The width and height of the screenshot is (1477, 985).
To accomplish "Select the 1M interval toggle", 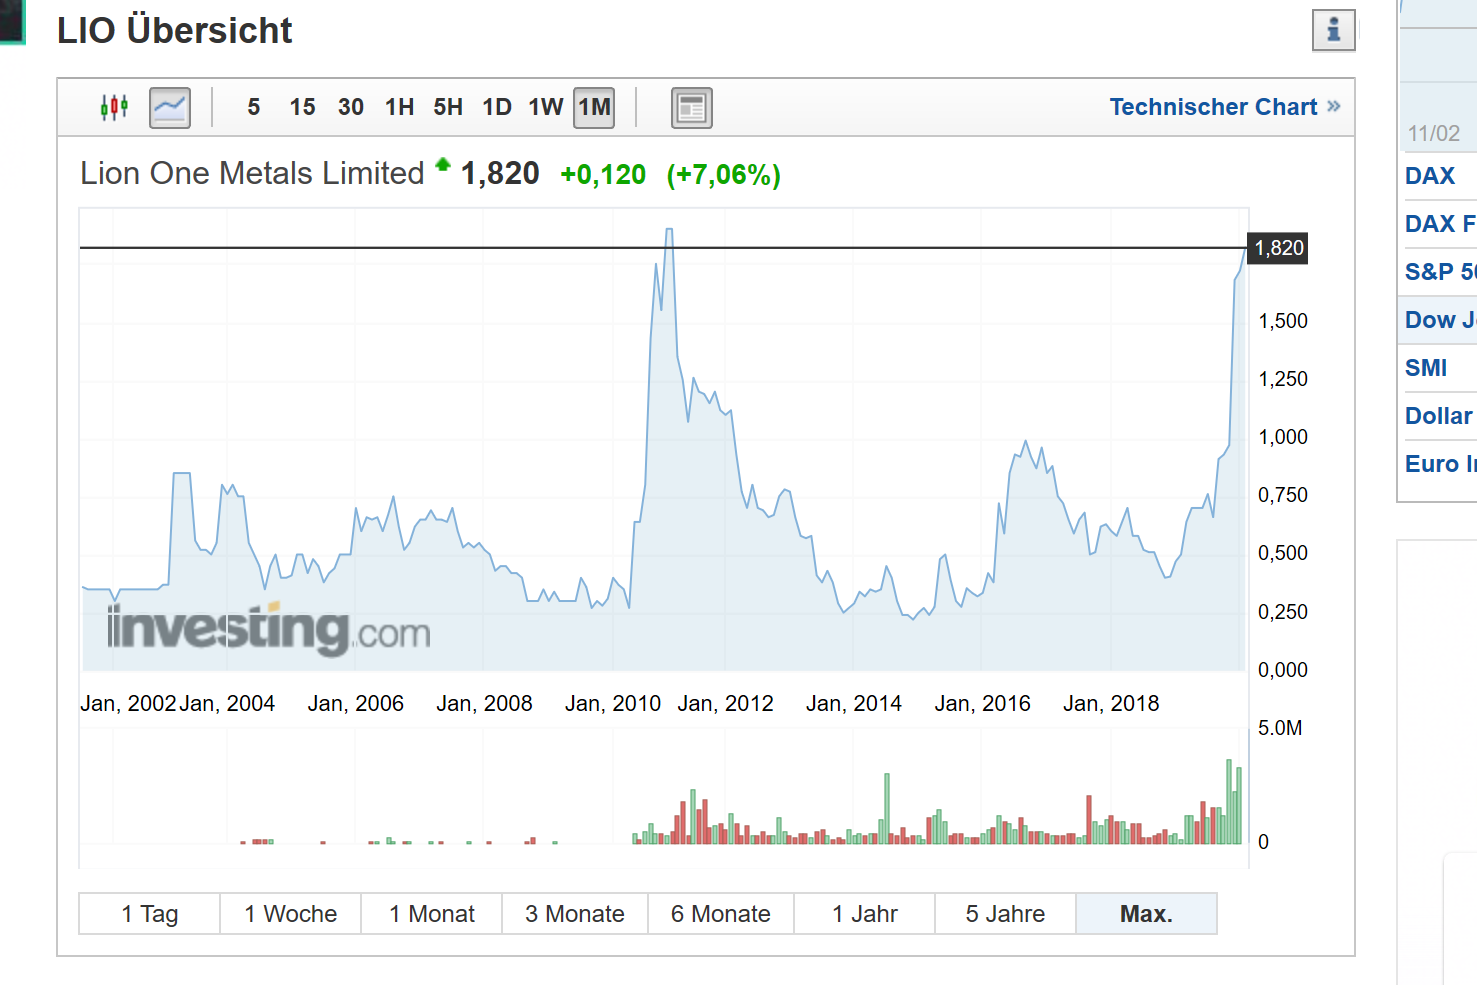I will [x=594, y=107].
